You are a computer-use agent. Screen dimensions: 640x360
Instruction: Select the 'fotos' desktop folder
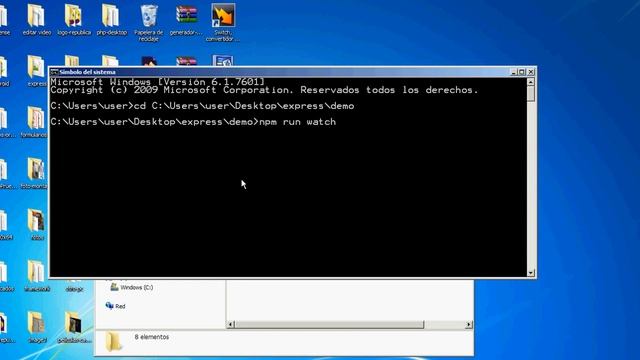click(36, 224)
